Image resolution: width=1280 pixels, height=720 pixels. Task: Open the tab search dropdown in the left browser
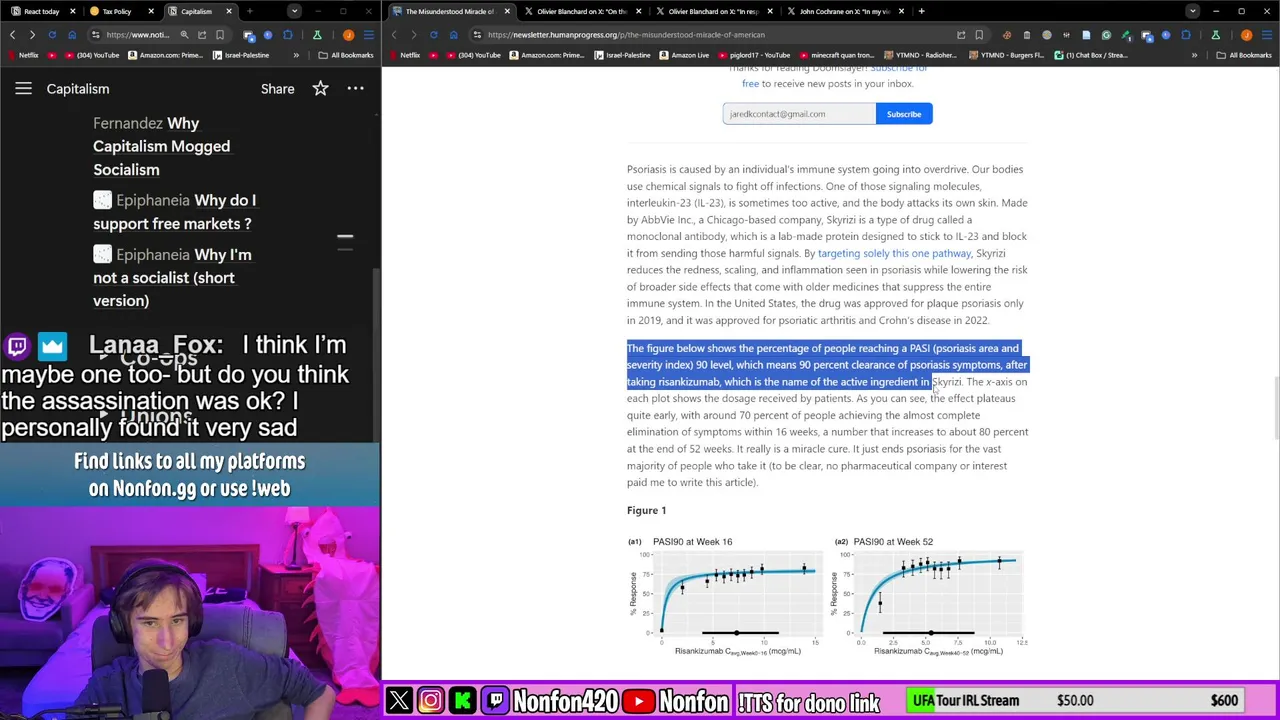click(294, 11)
